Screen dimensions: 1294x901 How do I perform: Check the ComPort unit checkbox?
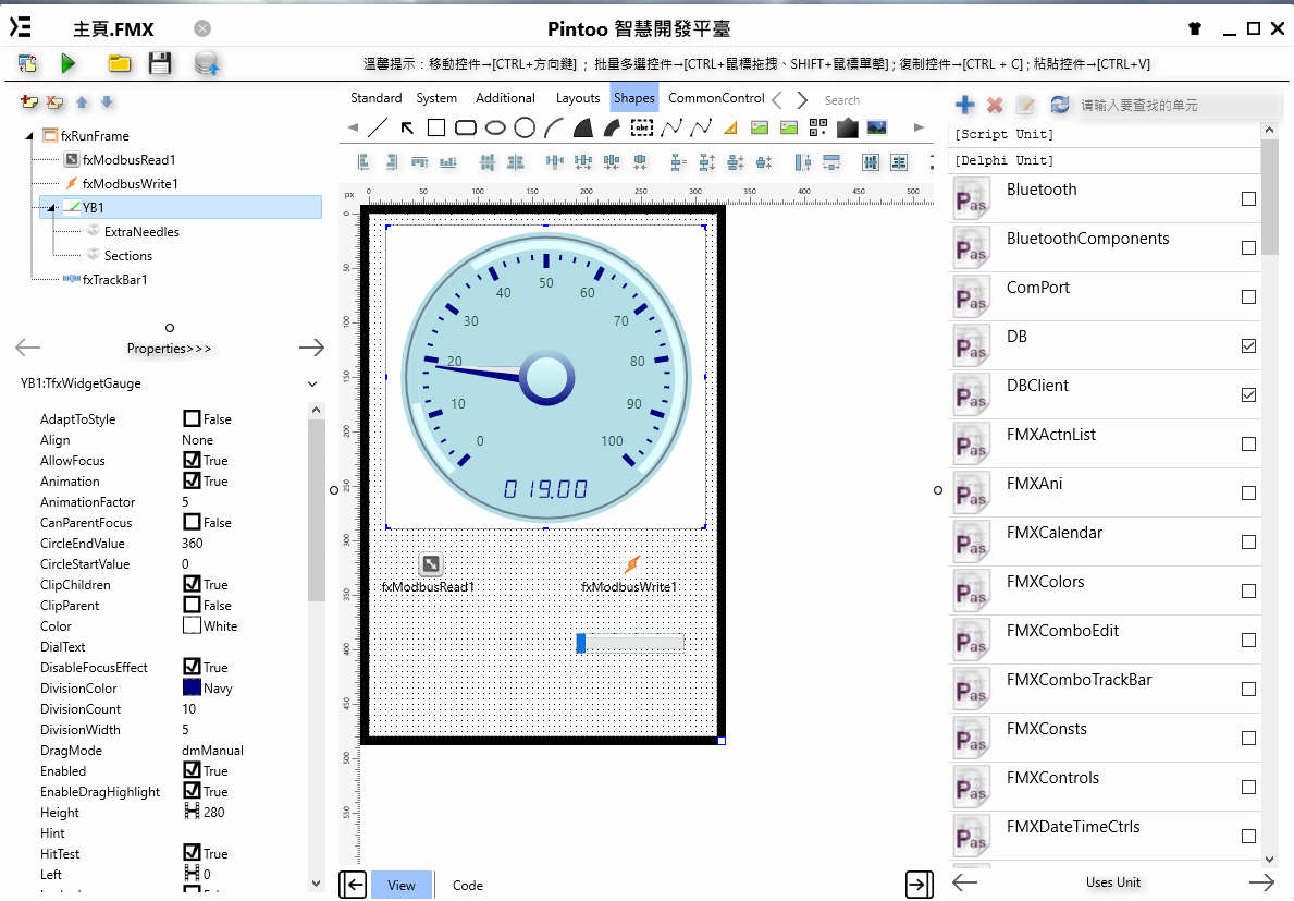1248,297
